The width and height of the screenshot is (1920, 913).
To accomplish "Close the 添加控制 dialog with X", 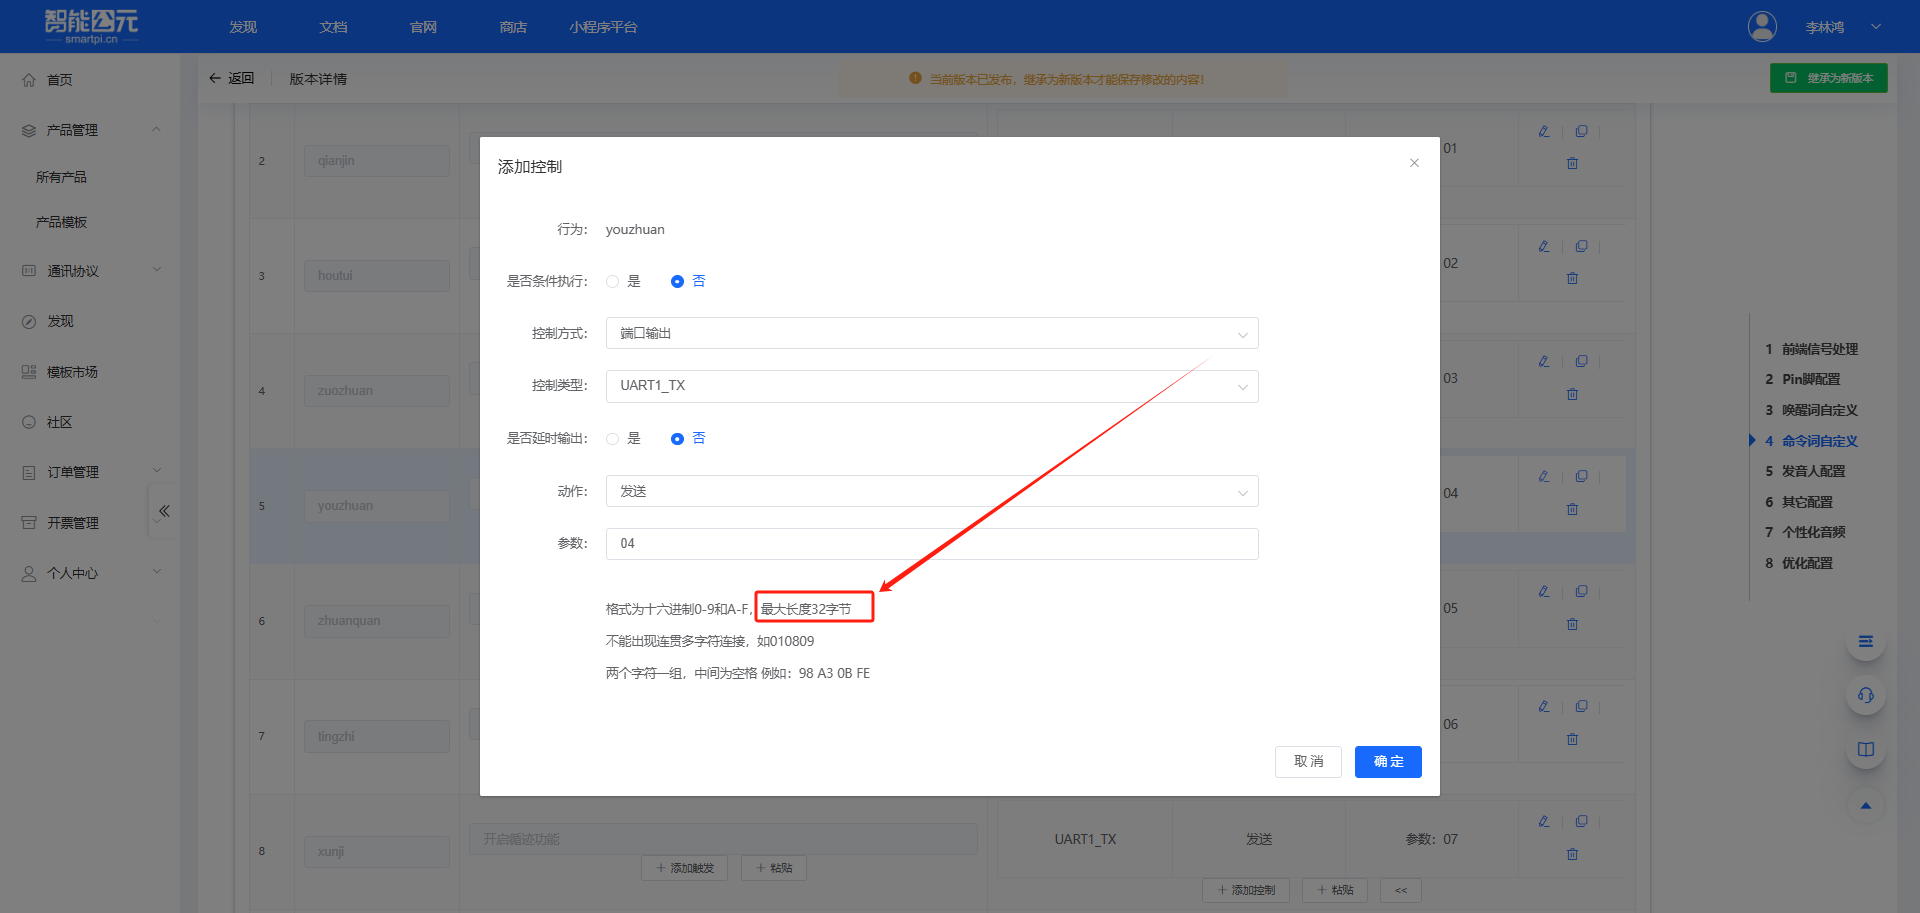I will 1414,163.
